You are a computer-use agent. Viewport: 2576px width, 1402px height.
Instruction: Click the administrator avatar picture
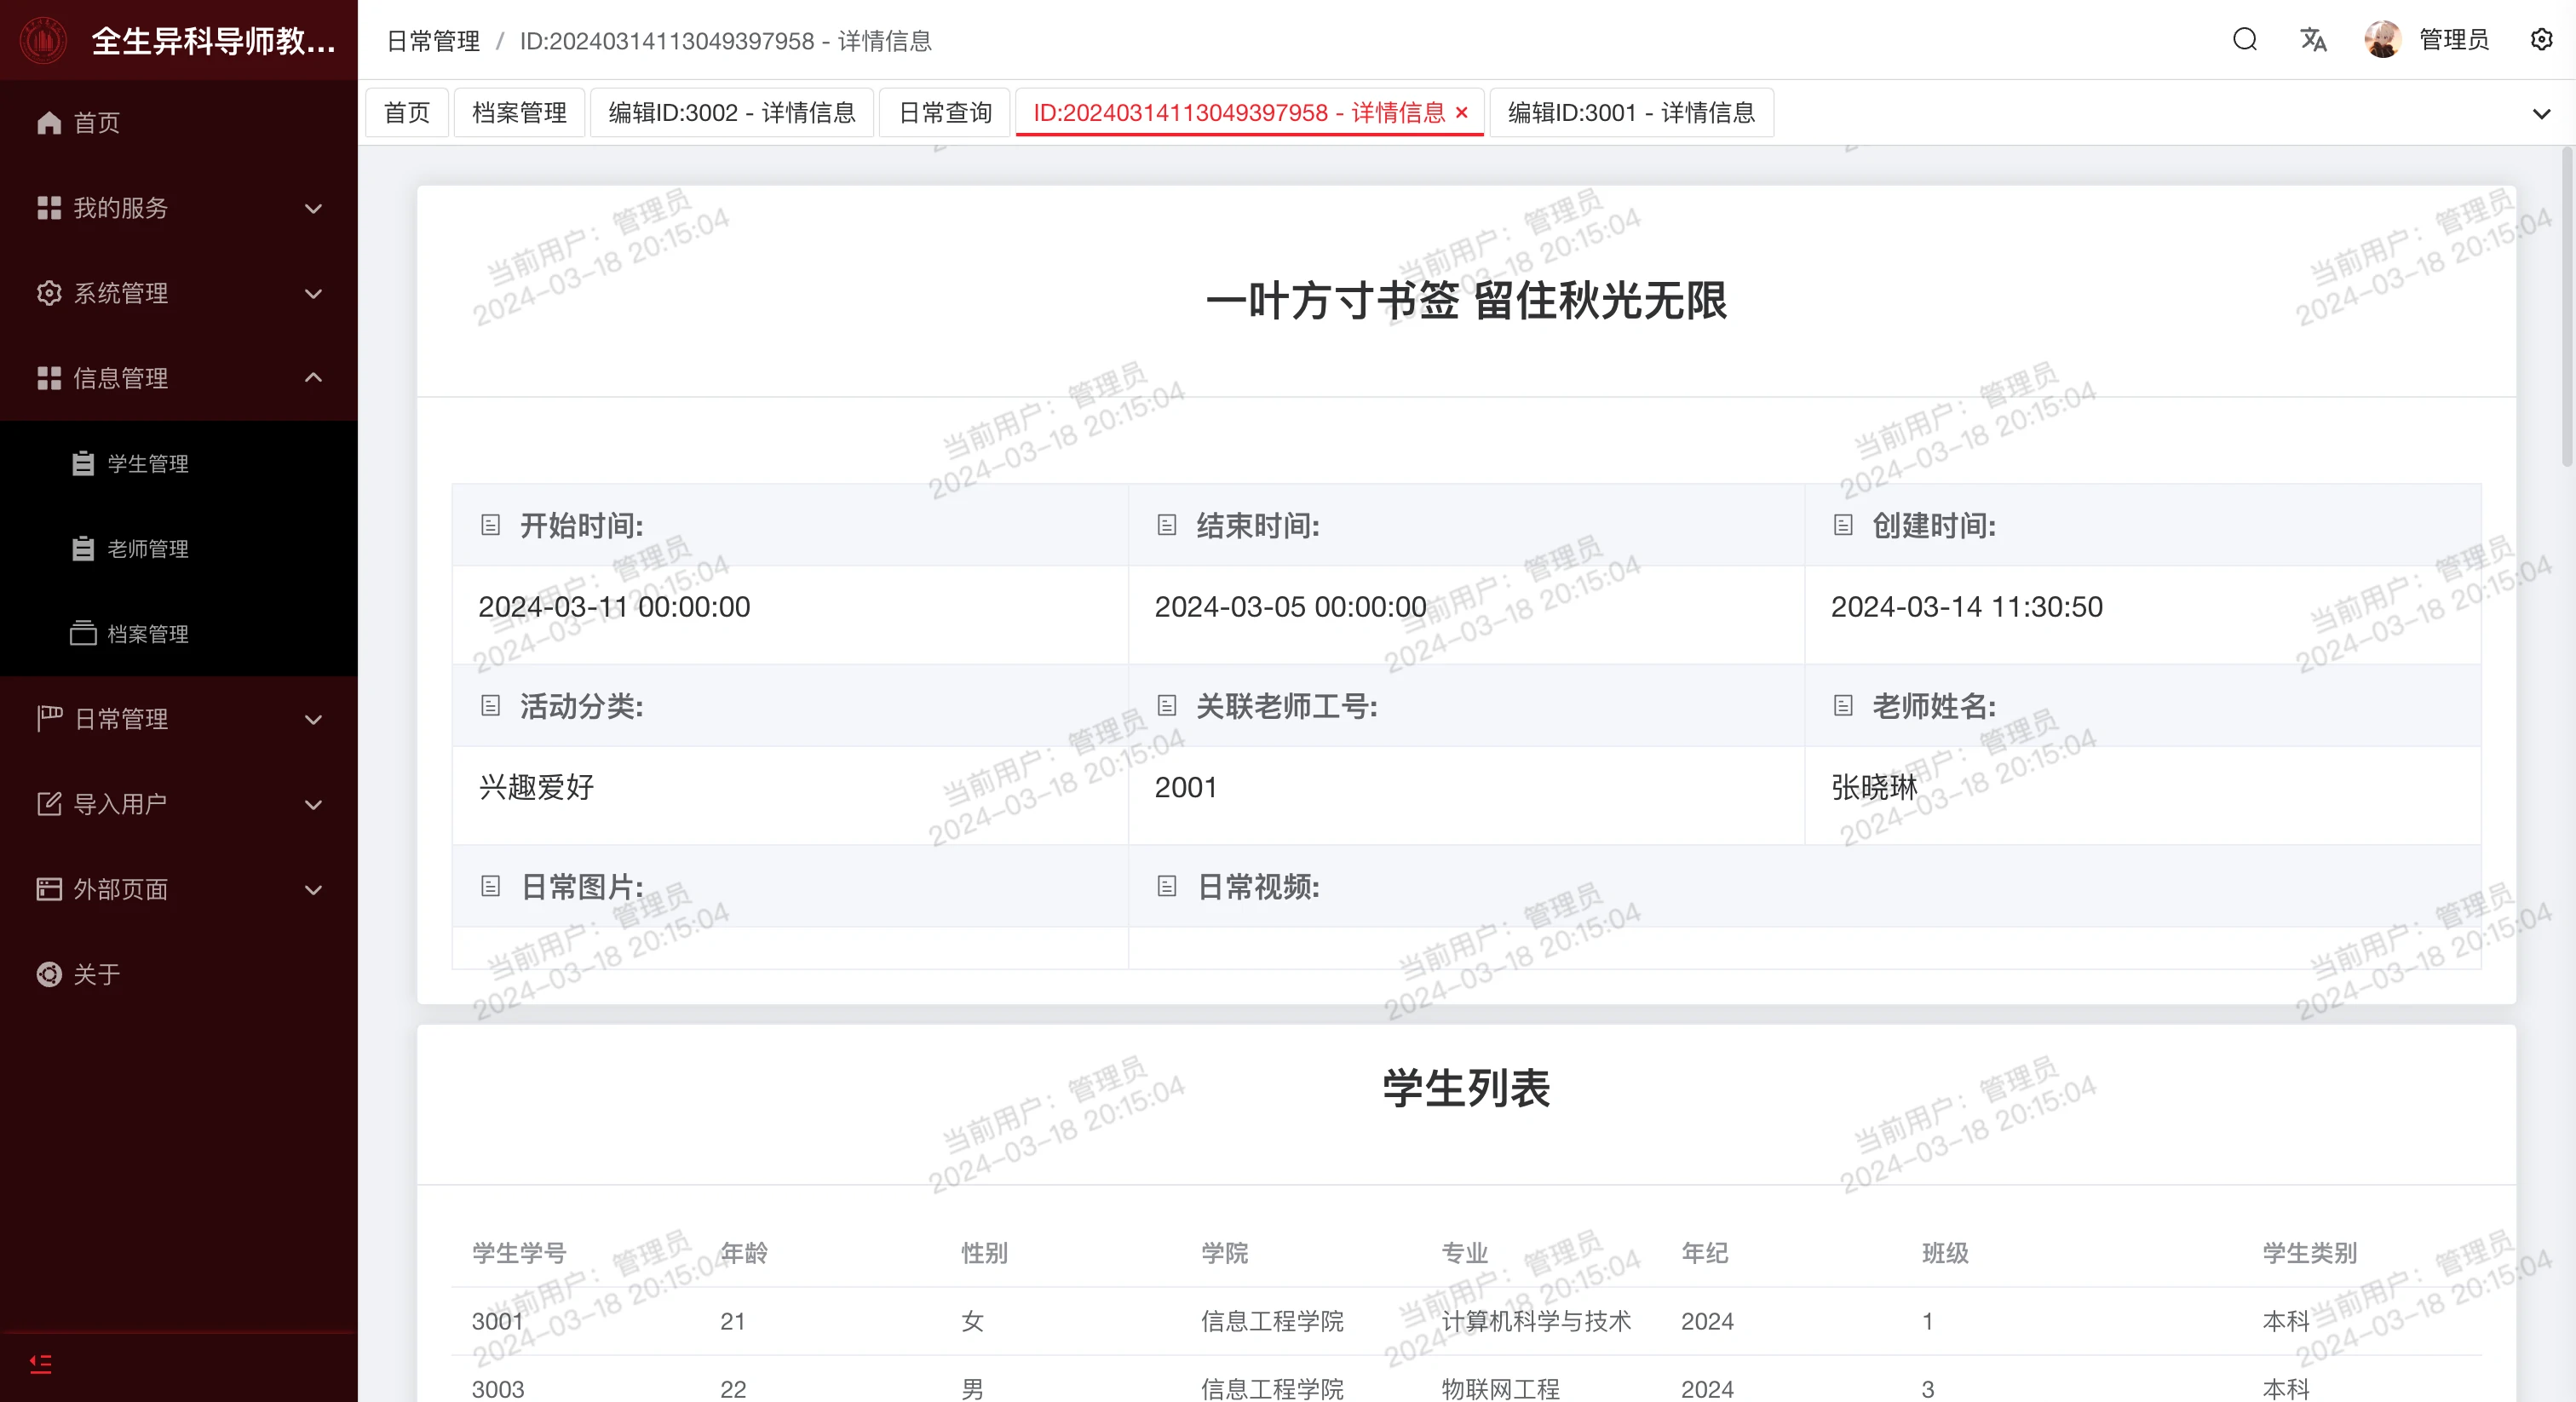(2382, 40)
